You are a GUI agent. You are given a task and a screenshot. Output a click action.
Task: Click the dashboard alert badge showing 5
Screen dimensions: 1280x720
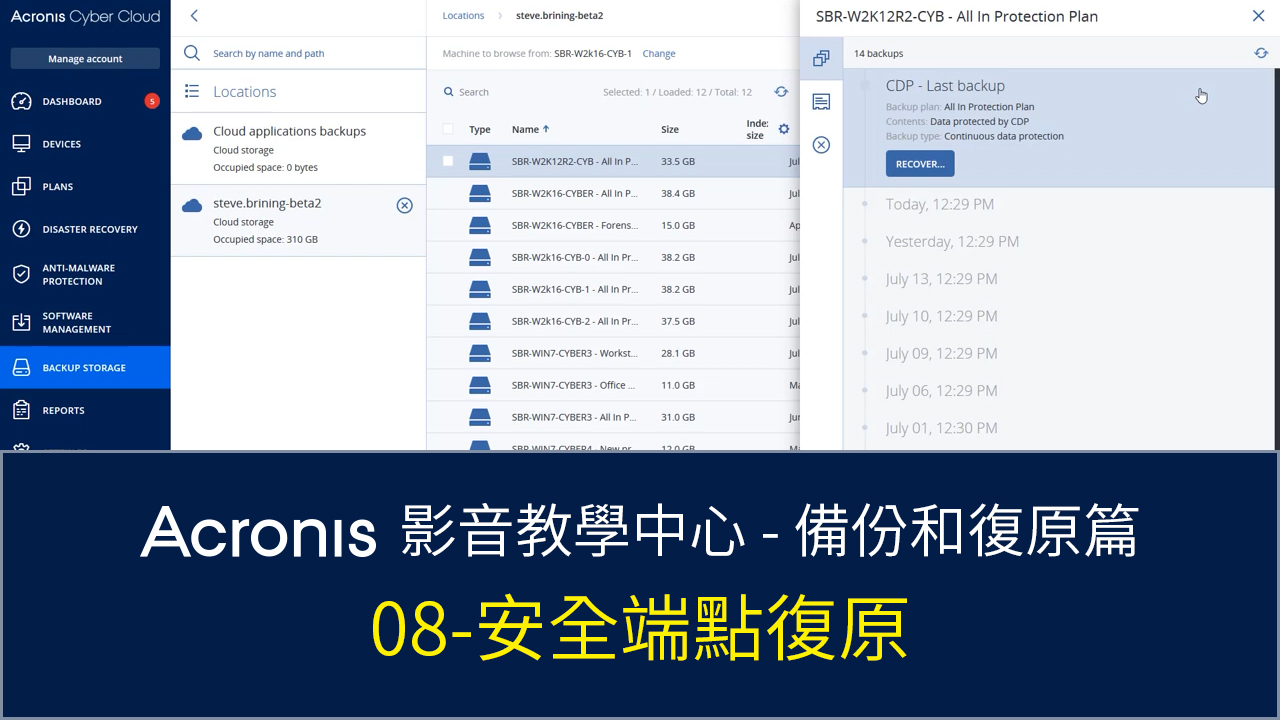pyautogui.click(x=152, y=101)
